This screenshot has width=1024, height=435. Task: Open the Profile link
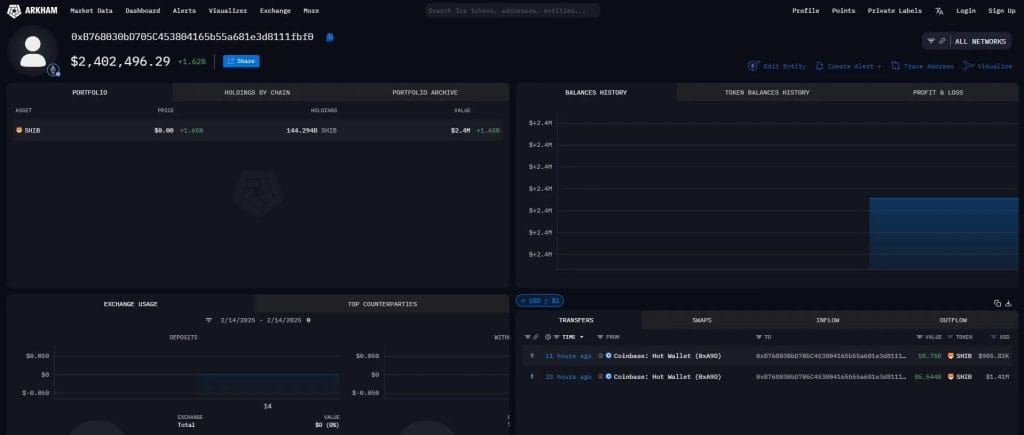[x=805, y=11]
